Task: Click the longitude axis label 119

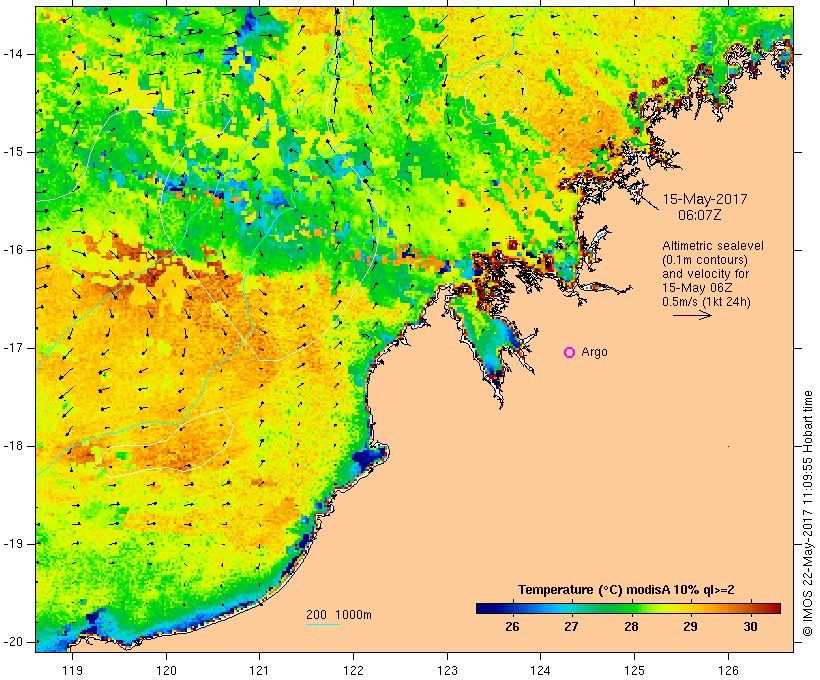Action: coord(72,671)
